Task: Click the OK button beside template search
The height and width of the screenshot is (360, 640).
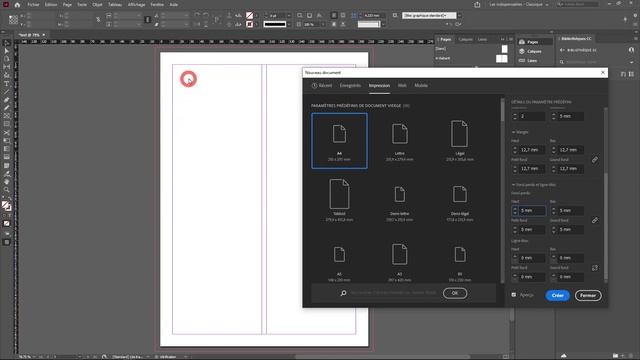Action: tap(455, 293)
